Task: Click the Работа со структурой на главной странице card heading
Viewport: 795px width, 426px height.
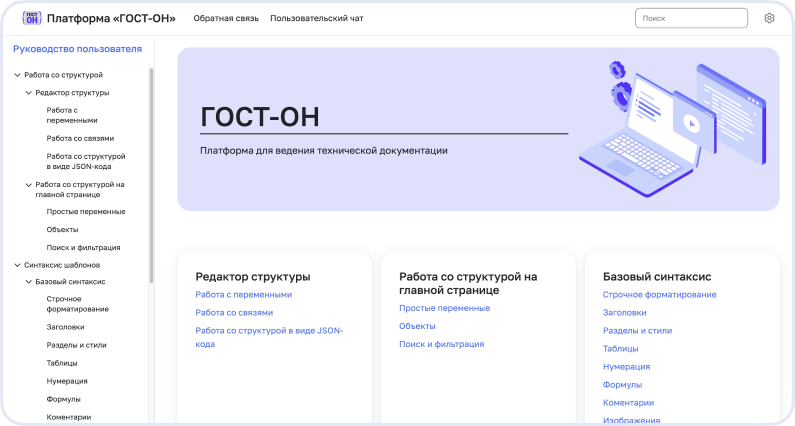Action: click(x=468, y=283)
